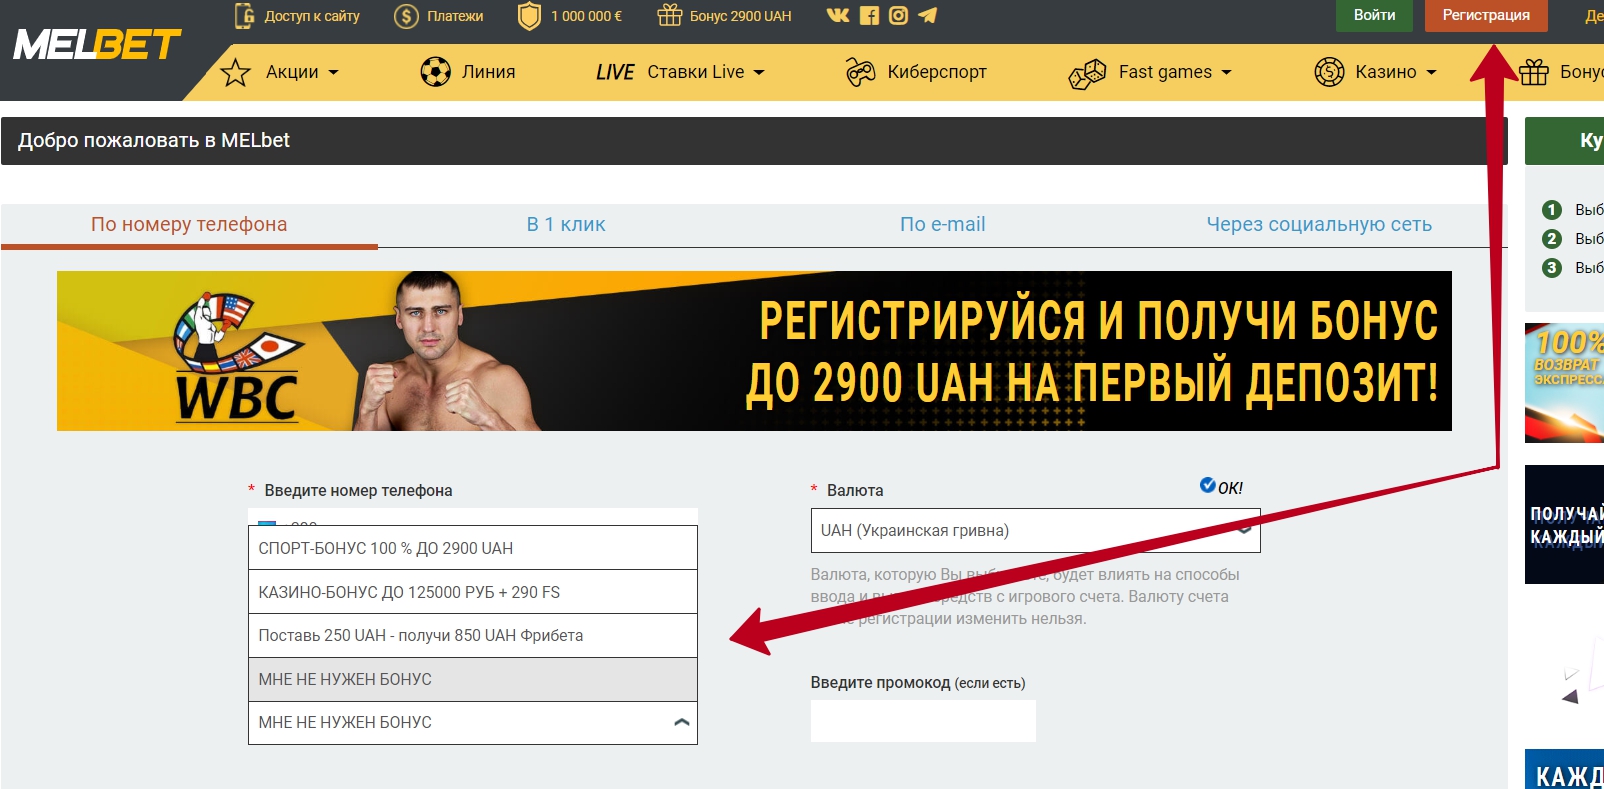Viewport: 1604px width, 789px height.
Task: Open the Instagram social icon
Action: 898,15
